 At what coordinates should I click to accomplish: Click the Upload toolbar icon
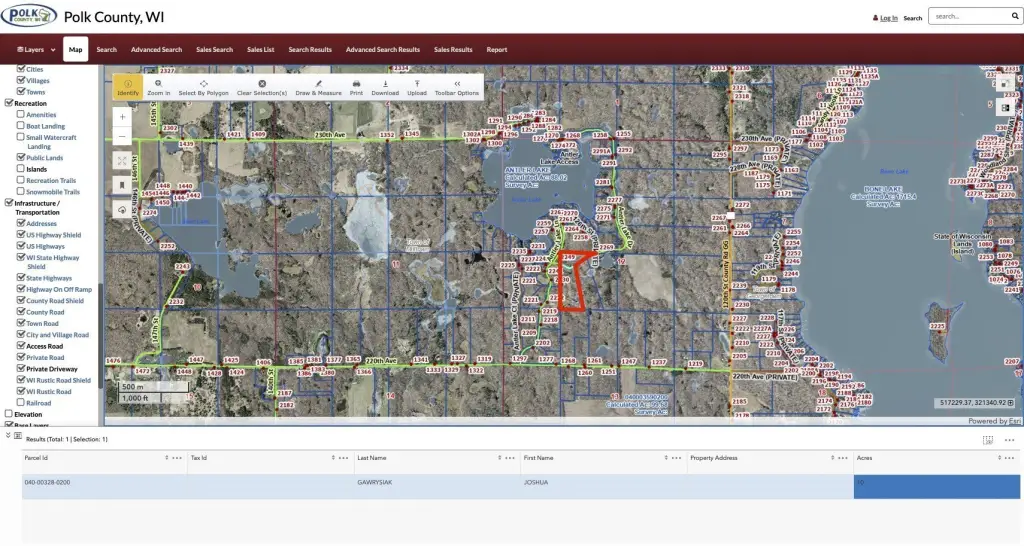pyautogui.click(x=417, y=87)
